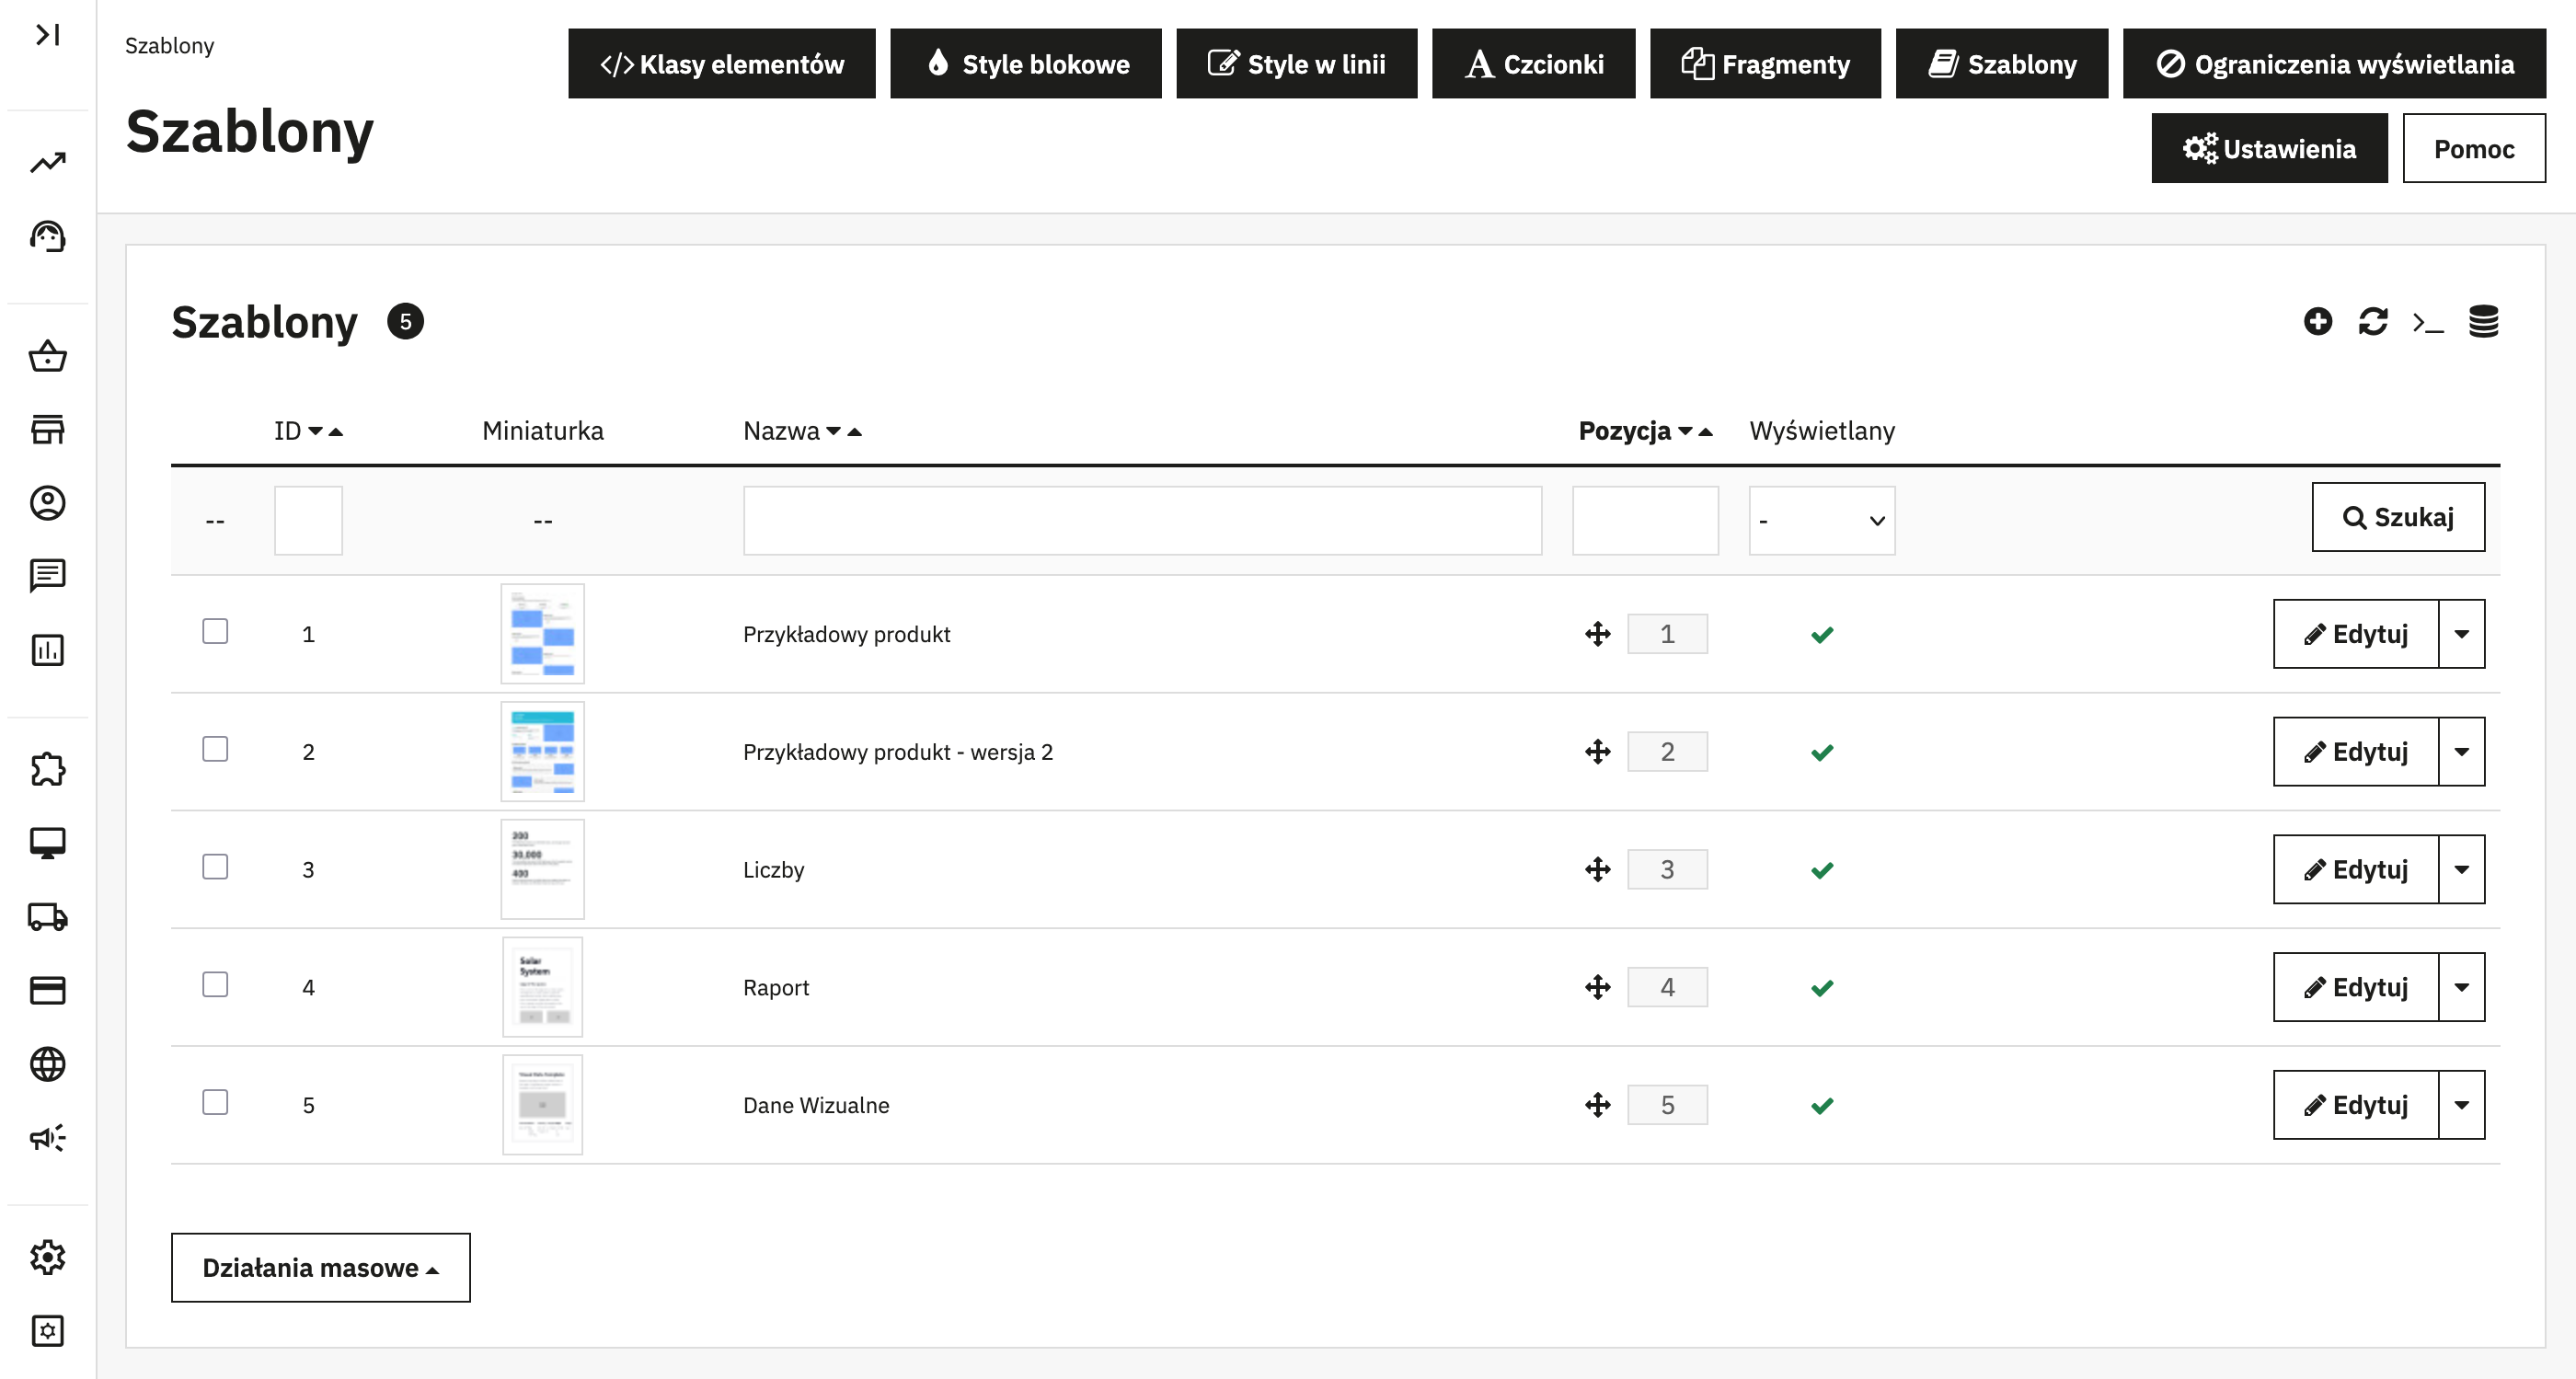This screenshot has width=2576, height=1379.
Task: Open the Działania masowe bulk actions menu
Action: click(320, 1267)
